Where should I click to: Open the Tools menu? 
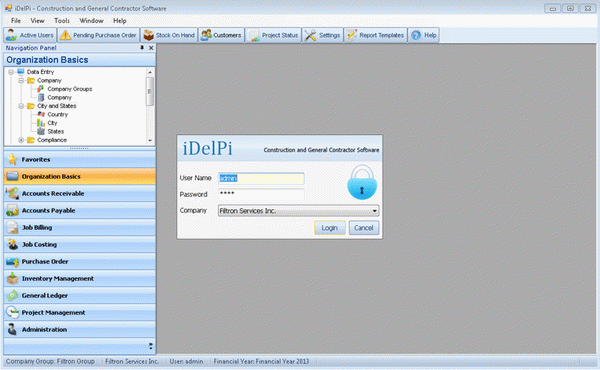click(62, 21)
